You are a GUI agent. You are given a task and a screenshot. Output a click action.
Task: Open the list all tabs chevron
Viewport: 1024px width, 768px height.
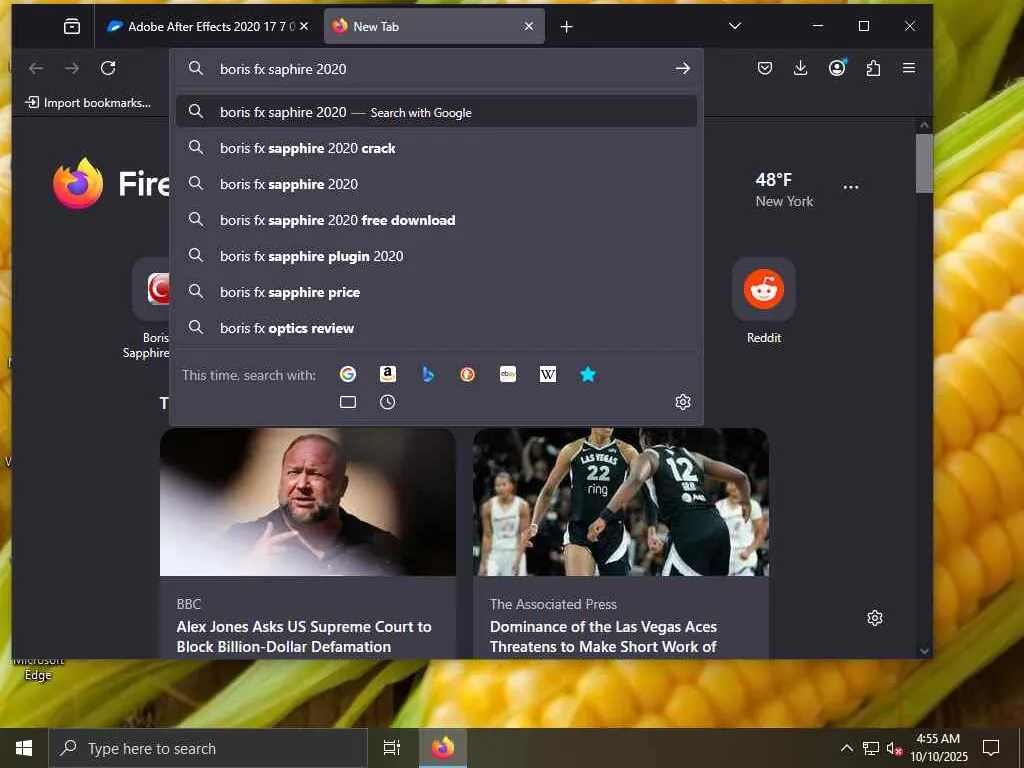coord(735,26)
